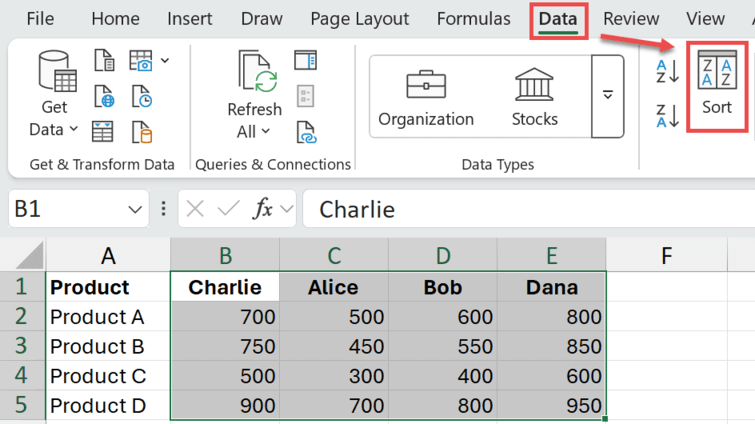The width and height of the screenshot is (755, 424).
Task: Click the From Table/Range icon
Action: click(x=103, y=131)
